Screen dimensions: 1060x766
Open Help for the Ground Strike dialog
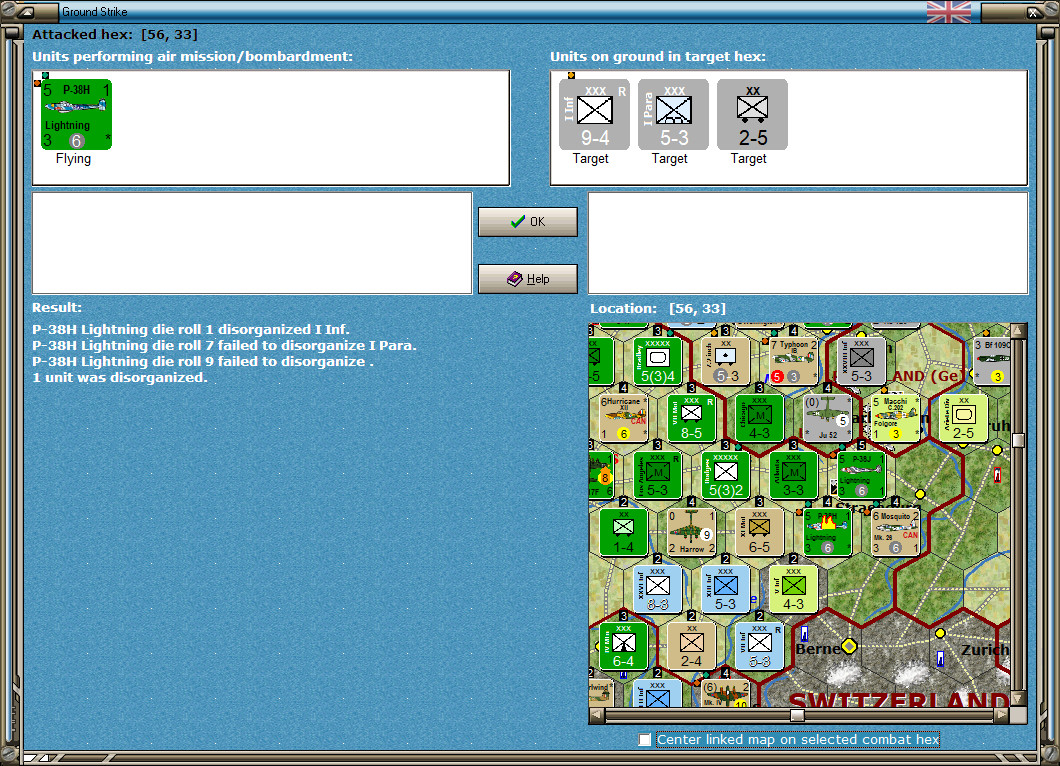coord(527,278)
